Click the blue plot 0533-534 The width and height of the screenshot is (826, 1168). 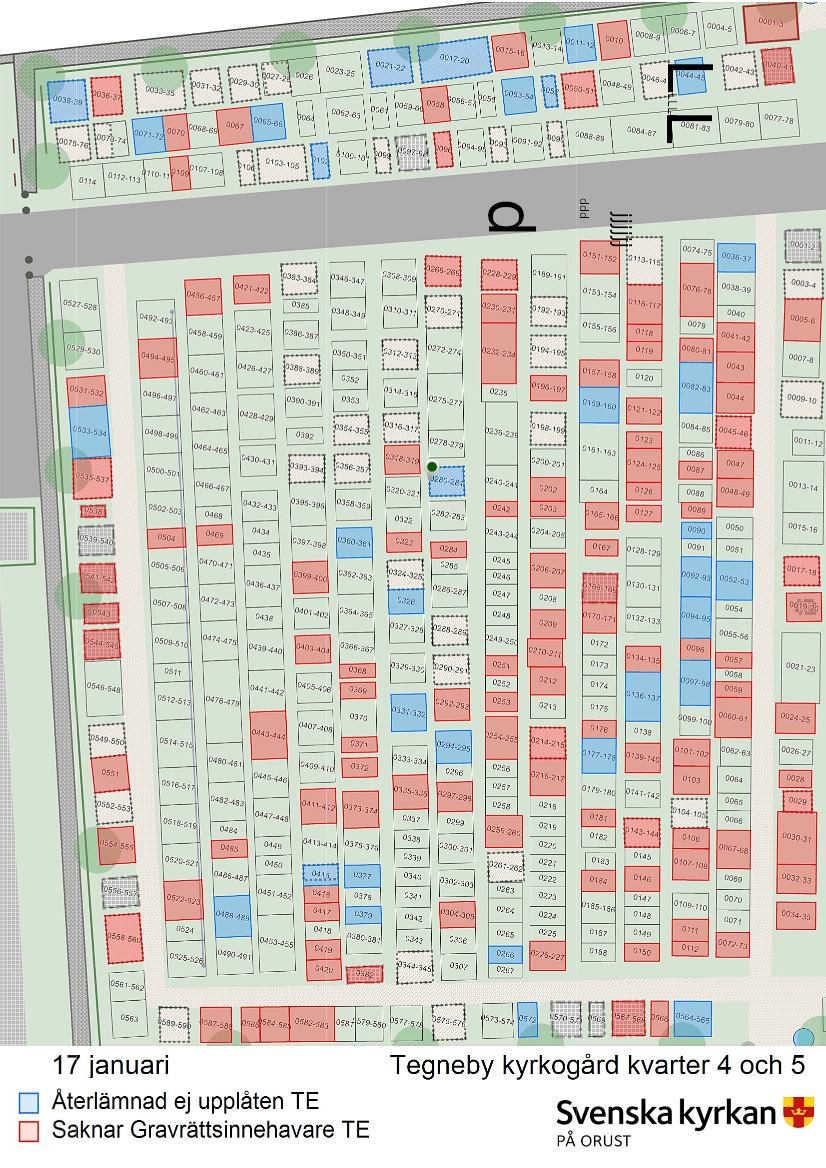point(90,433)
